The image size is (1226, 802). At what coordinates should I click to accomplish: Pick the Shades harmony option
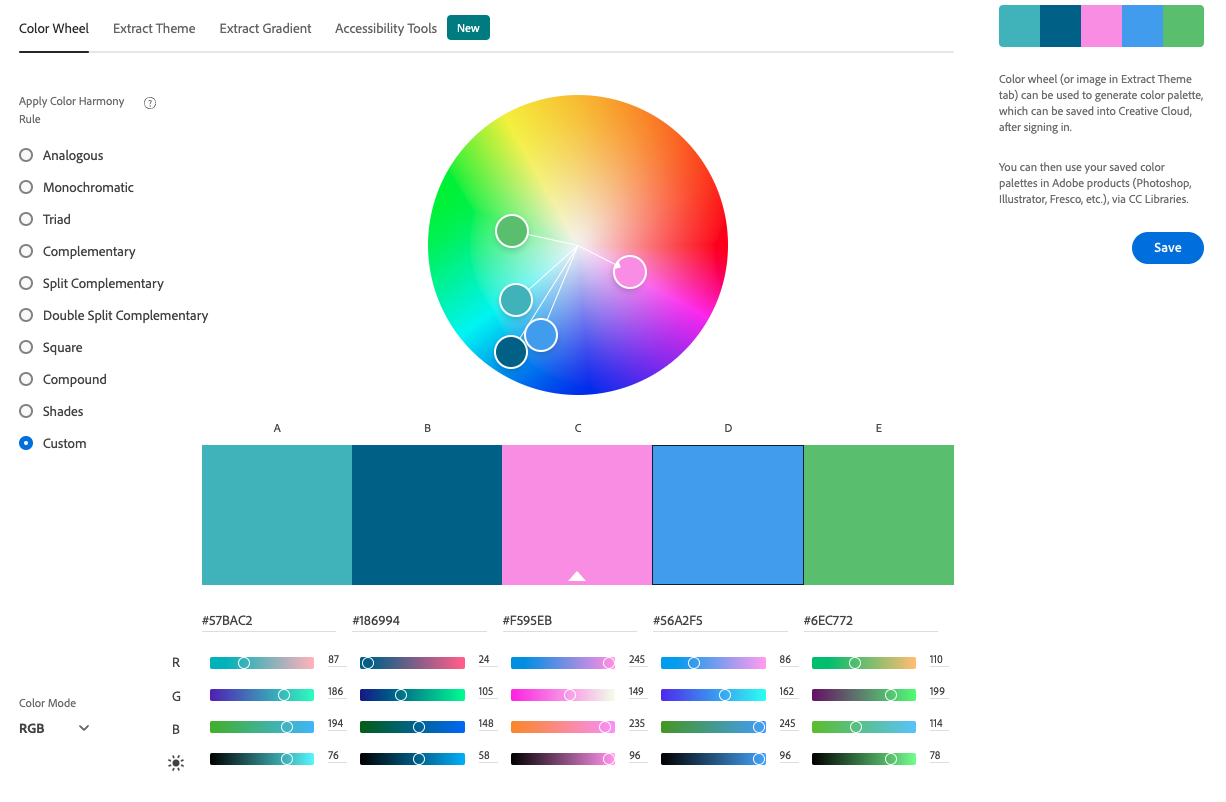point(27,411)
